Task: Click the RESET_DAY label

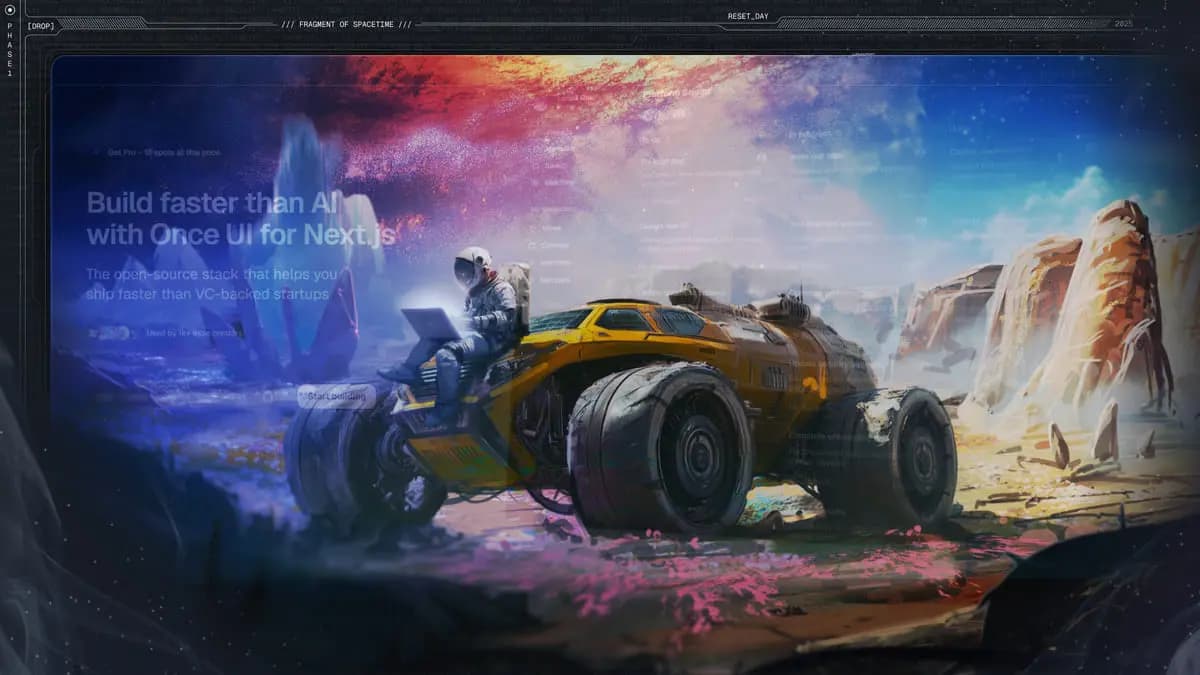Action: pos(748,17)
